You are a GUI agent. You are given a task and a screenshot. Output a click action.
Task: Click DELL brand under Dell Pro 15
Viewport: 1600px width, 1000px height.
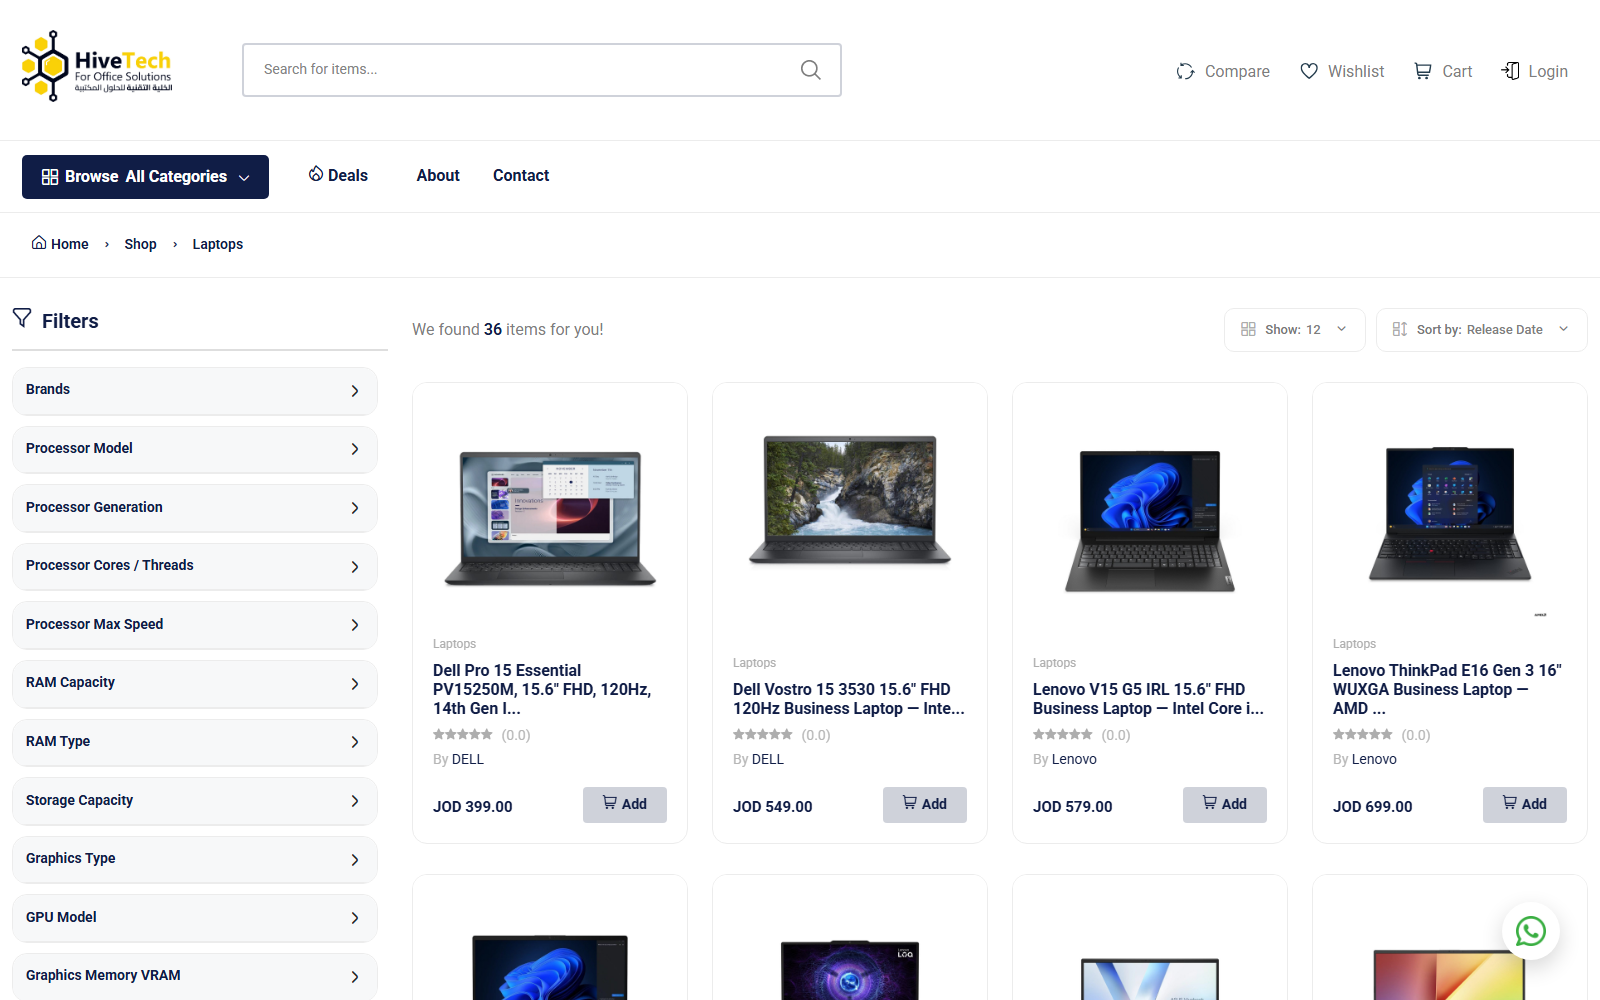468,759
